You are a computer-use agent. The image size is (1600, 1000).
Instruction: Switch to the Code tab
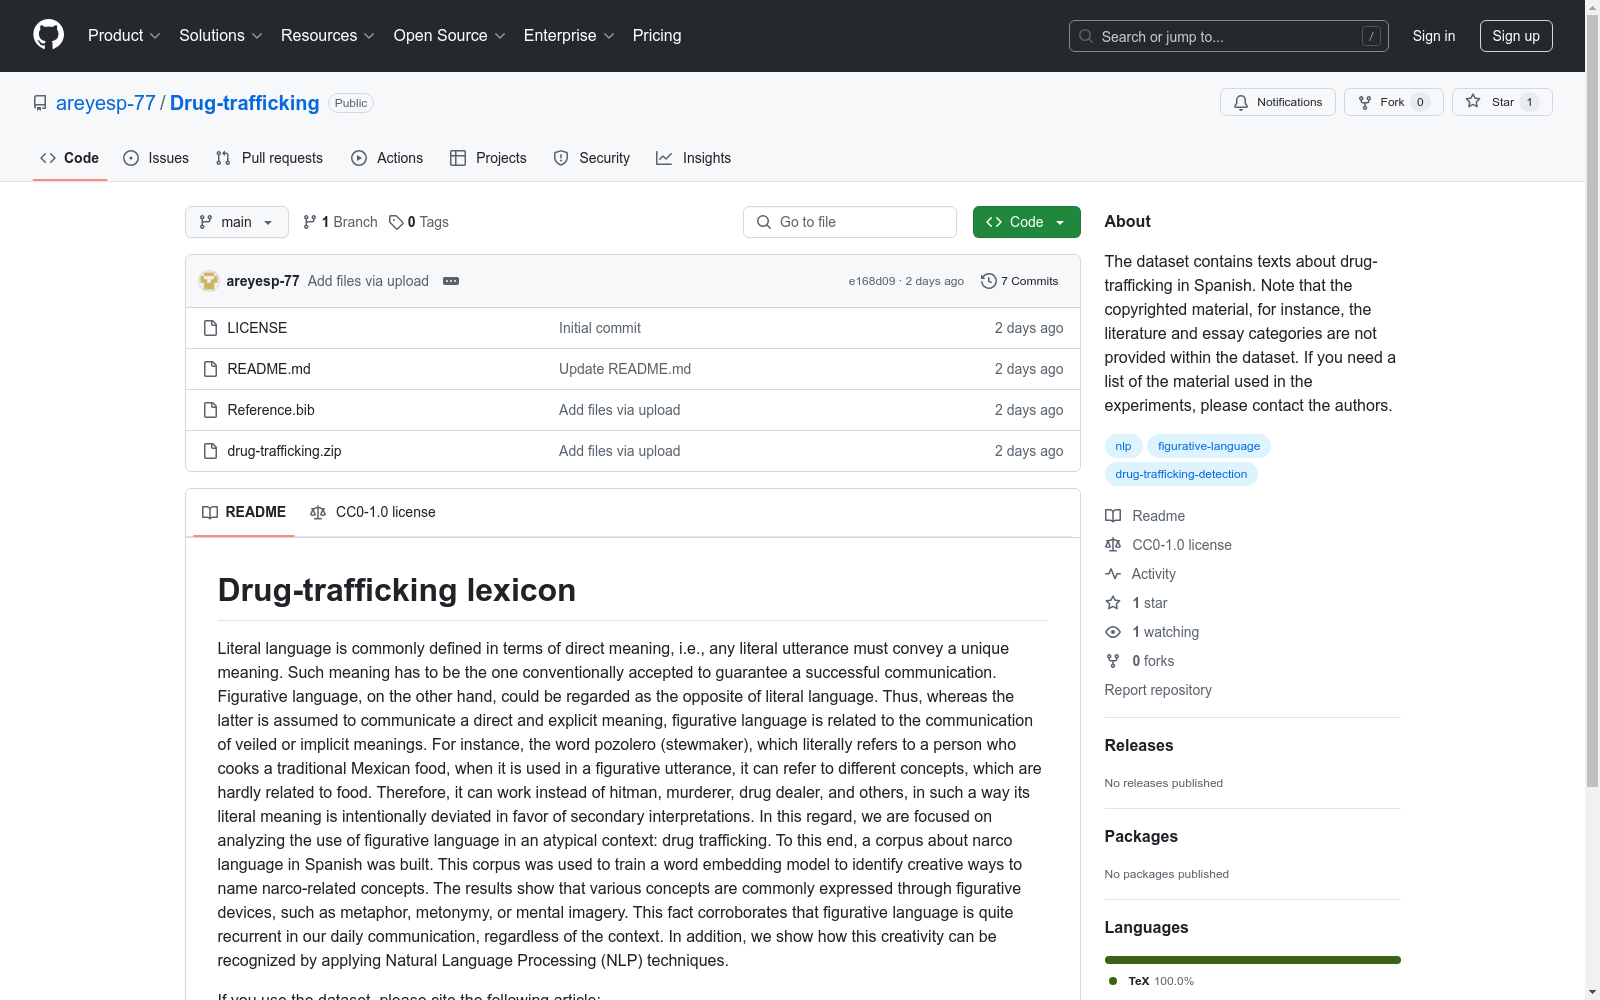(x=70, y=158)
